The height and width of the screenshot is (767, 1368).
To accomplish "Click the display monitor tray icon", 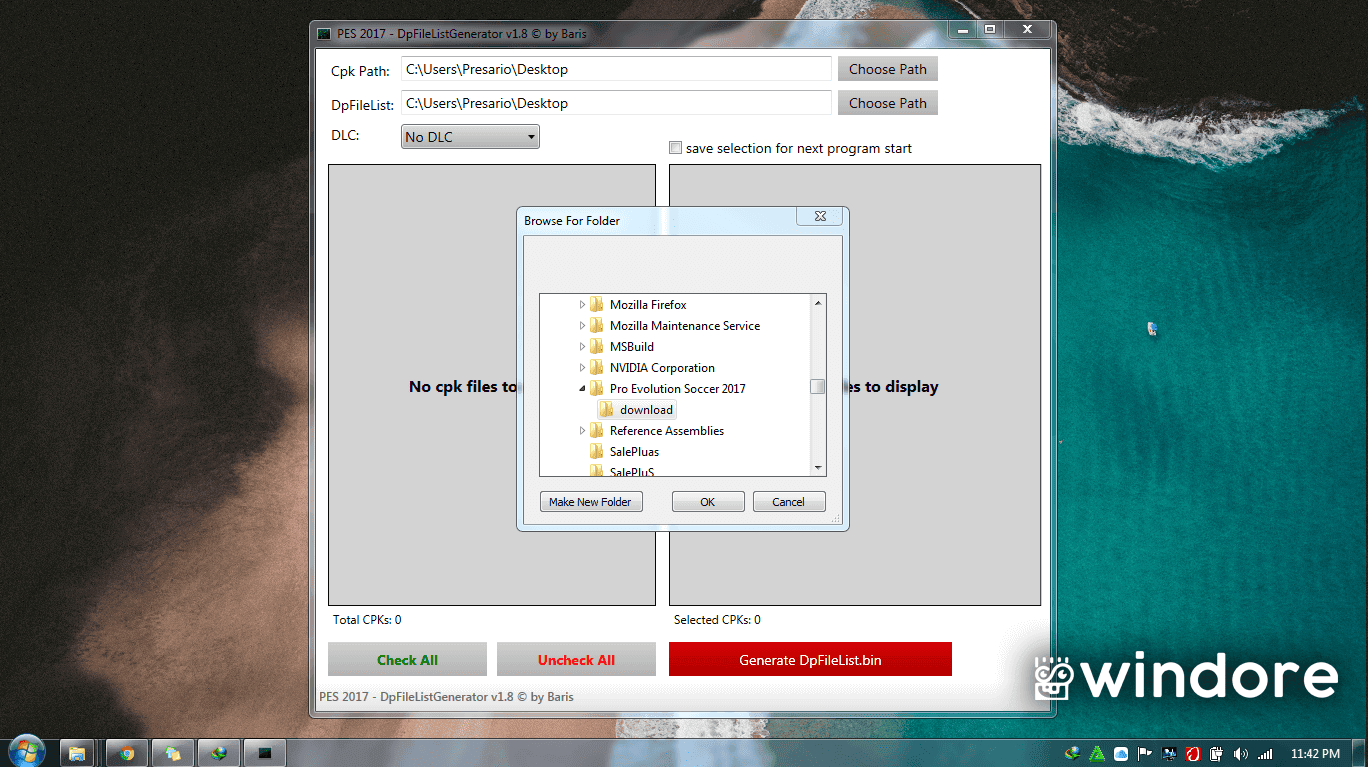I will pyautogui.click(x=1169, y=753).
